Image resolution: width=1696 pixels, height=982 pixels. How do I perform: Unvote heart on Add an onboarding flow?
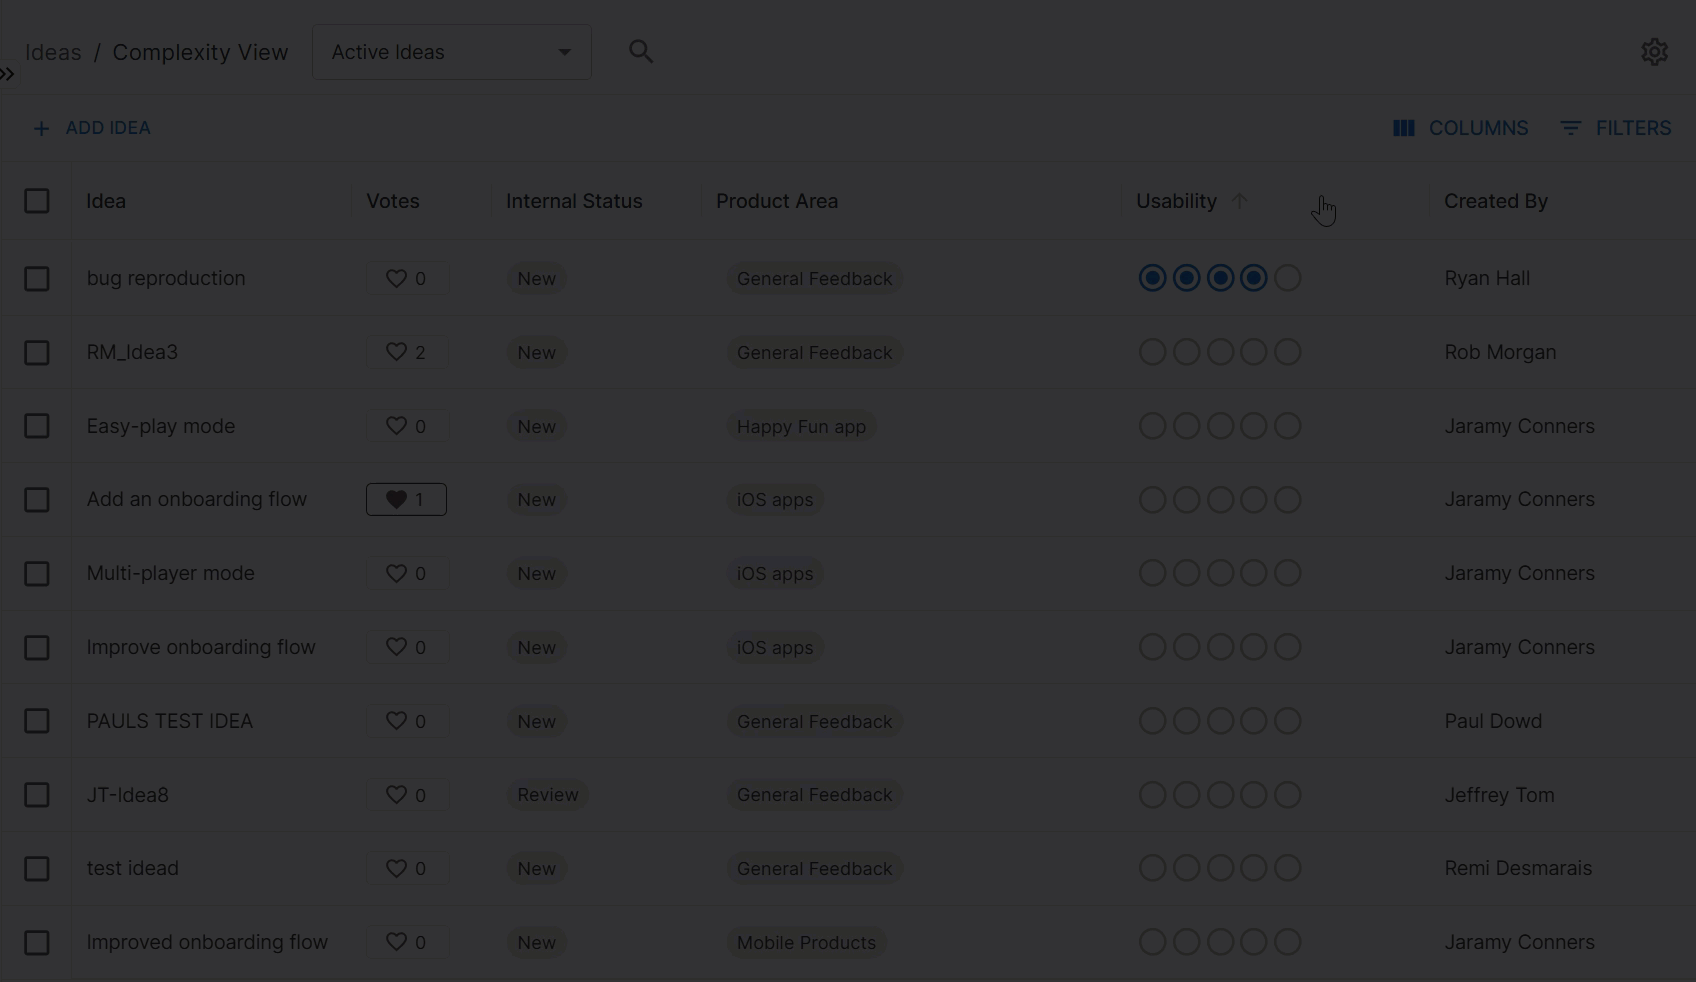tap(396, 499)
